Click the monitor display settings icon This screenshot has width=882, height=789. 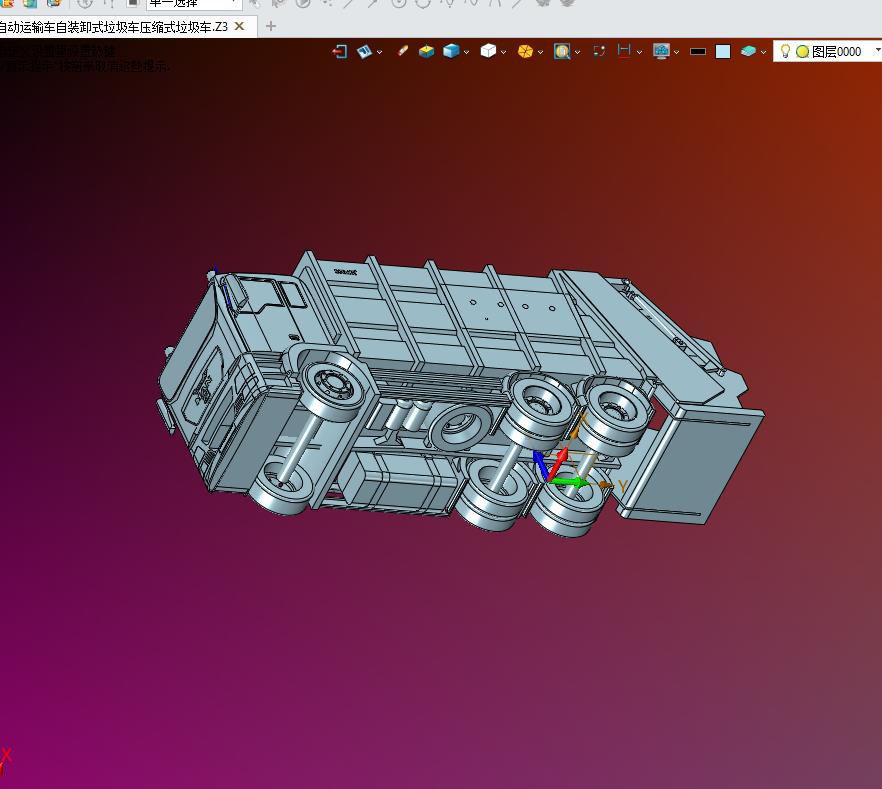661,51
